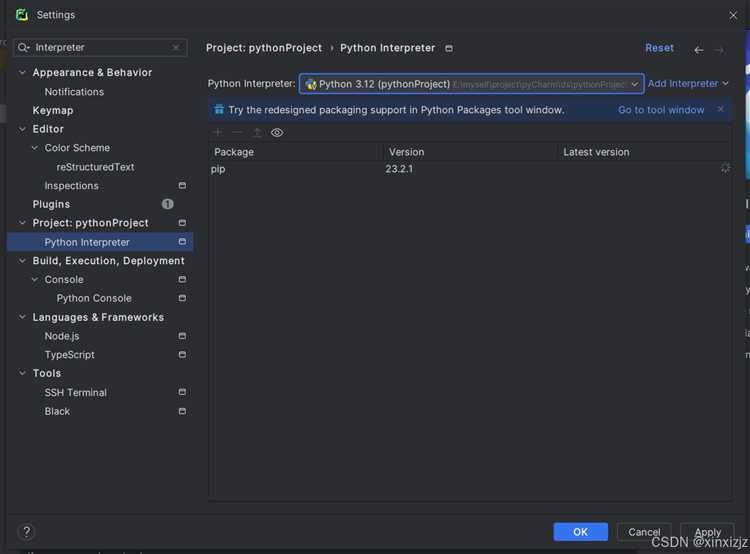Click the Plugins update count badge
The height and width of the screenshot is (554, 750).
(167, 204)
